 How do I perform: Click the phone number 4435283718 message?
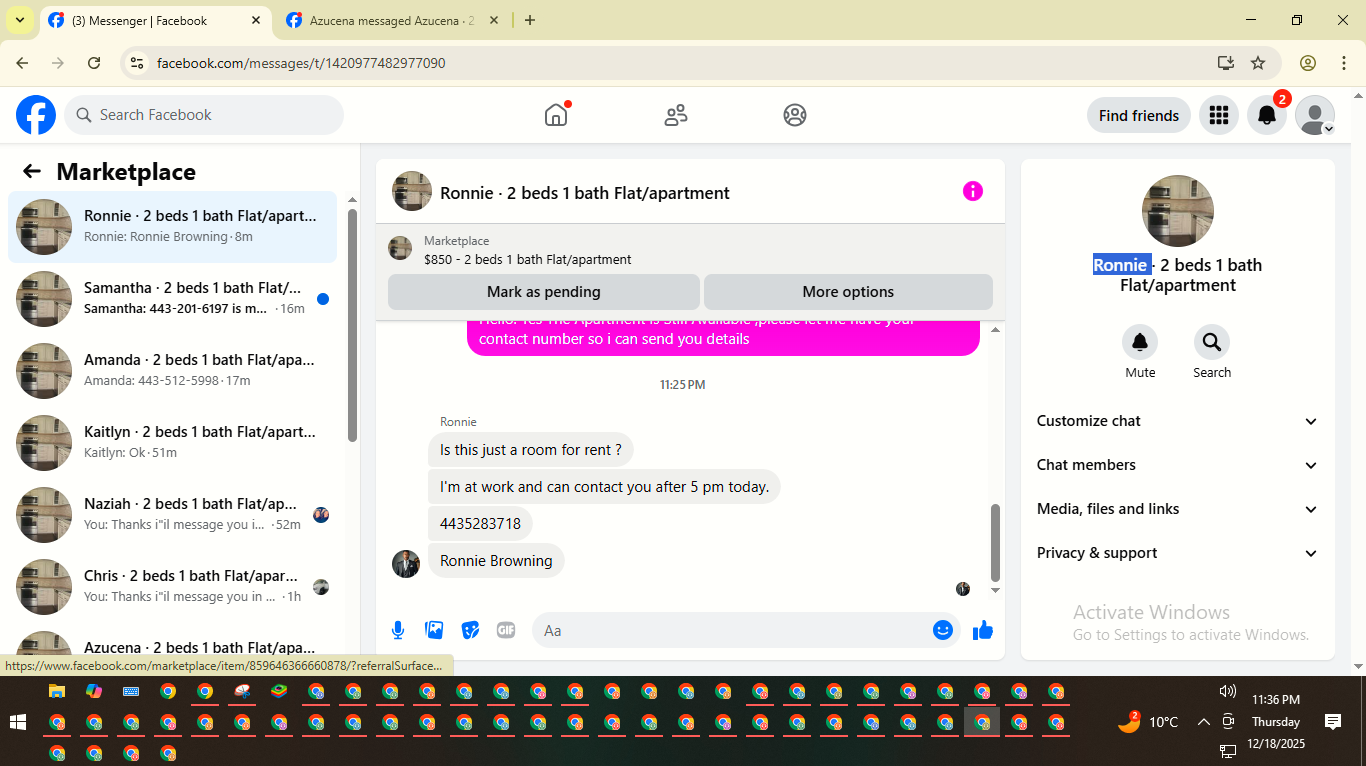[x=480, y=524]
